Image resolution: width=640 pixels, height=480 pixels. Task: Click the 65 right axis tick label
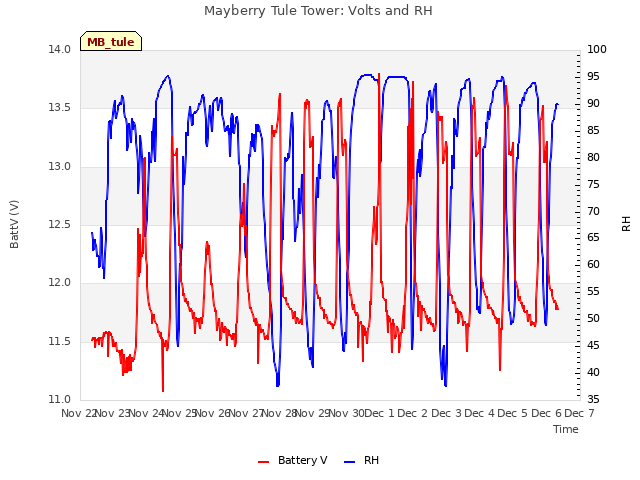(593, 238)
